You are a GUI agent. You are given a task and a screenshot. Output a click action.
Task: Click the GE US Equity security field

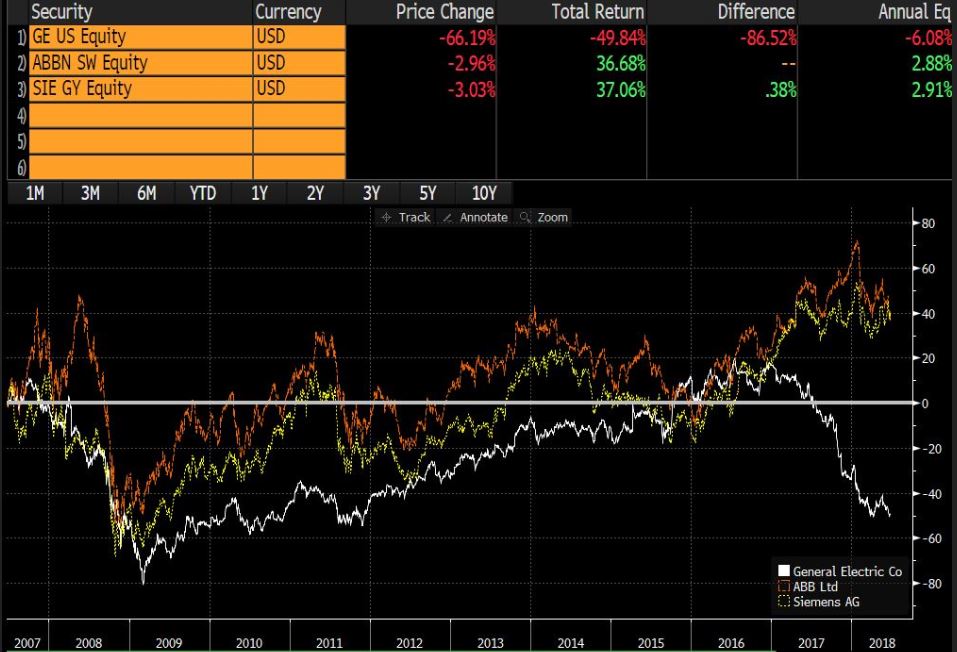point(140,37)
